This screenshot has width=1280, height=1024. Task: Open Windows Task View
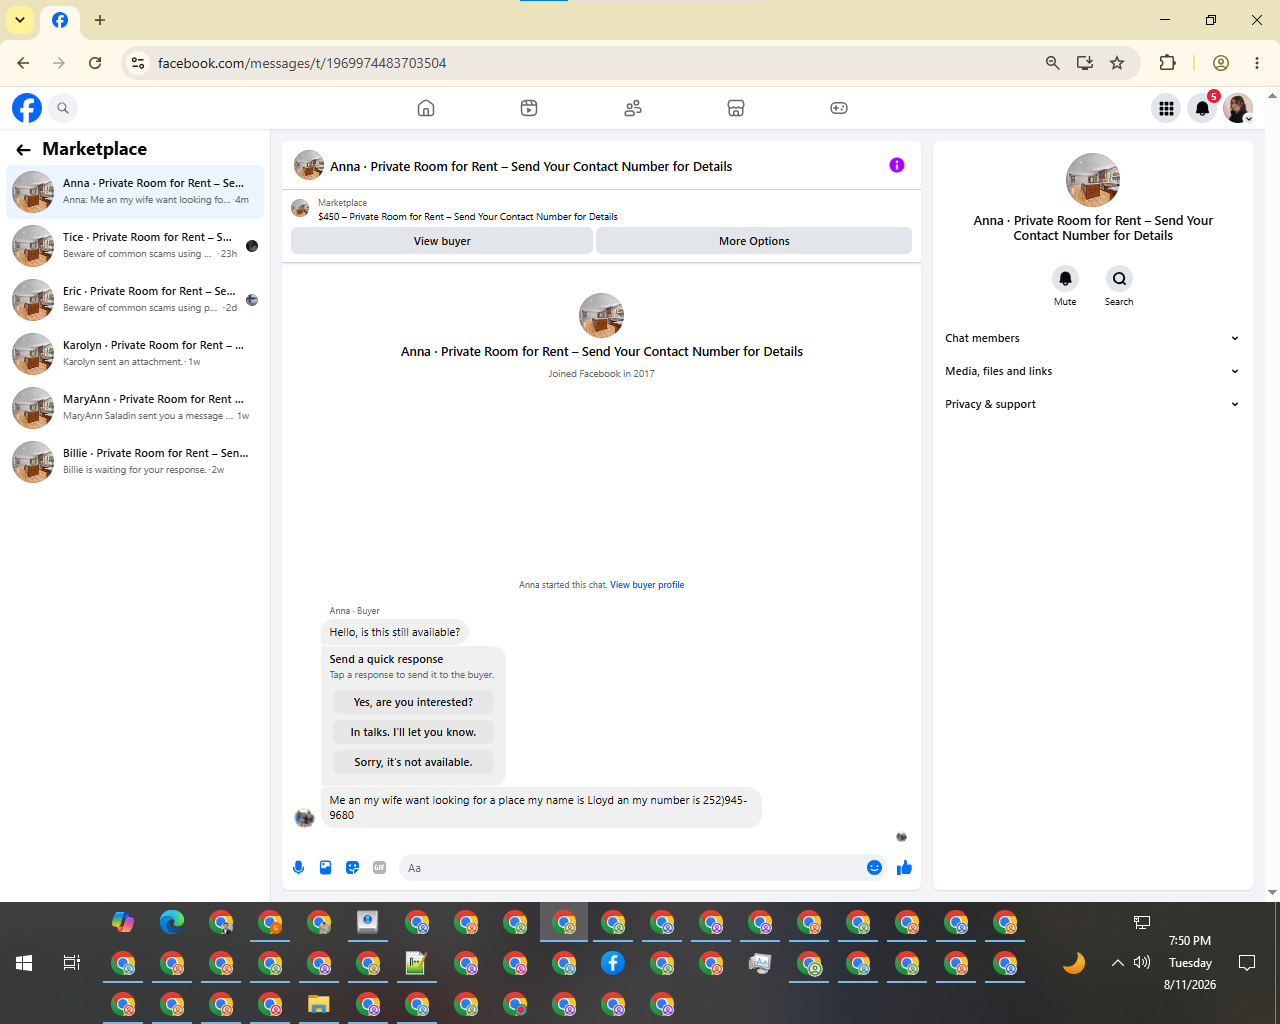click(72, 963)
